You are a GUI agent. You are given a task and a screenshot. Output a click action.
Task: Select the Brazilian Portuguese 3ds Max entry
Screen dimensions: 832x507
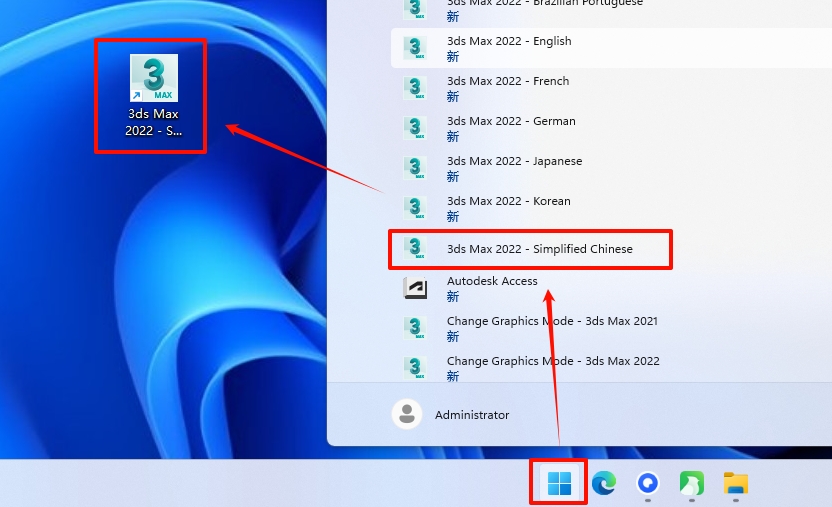point(544,5)
